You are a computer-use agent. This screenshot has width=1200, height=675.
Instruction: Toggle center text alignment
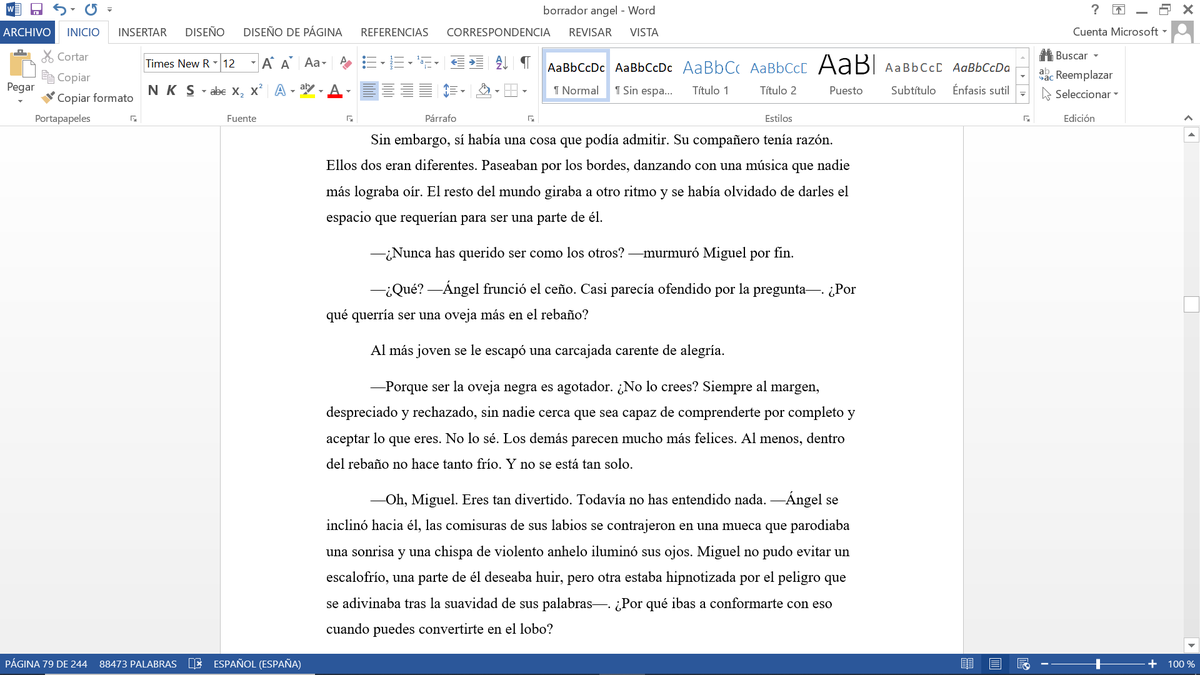coord(388,90)
